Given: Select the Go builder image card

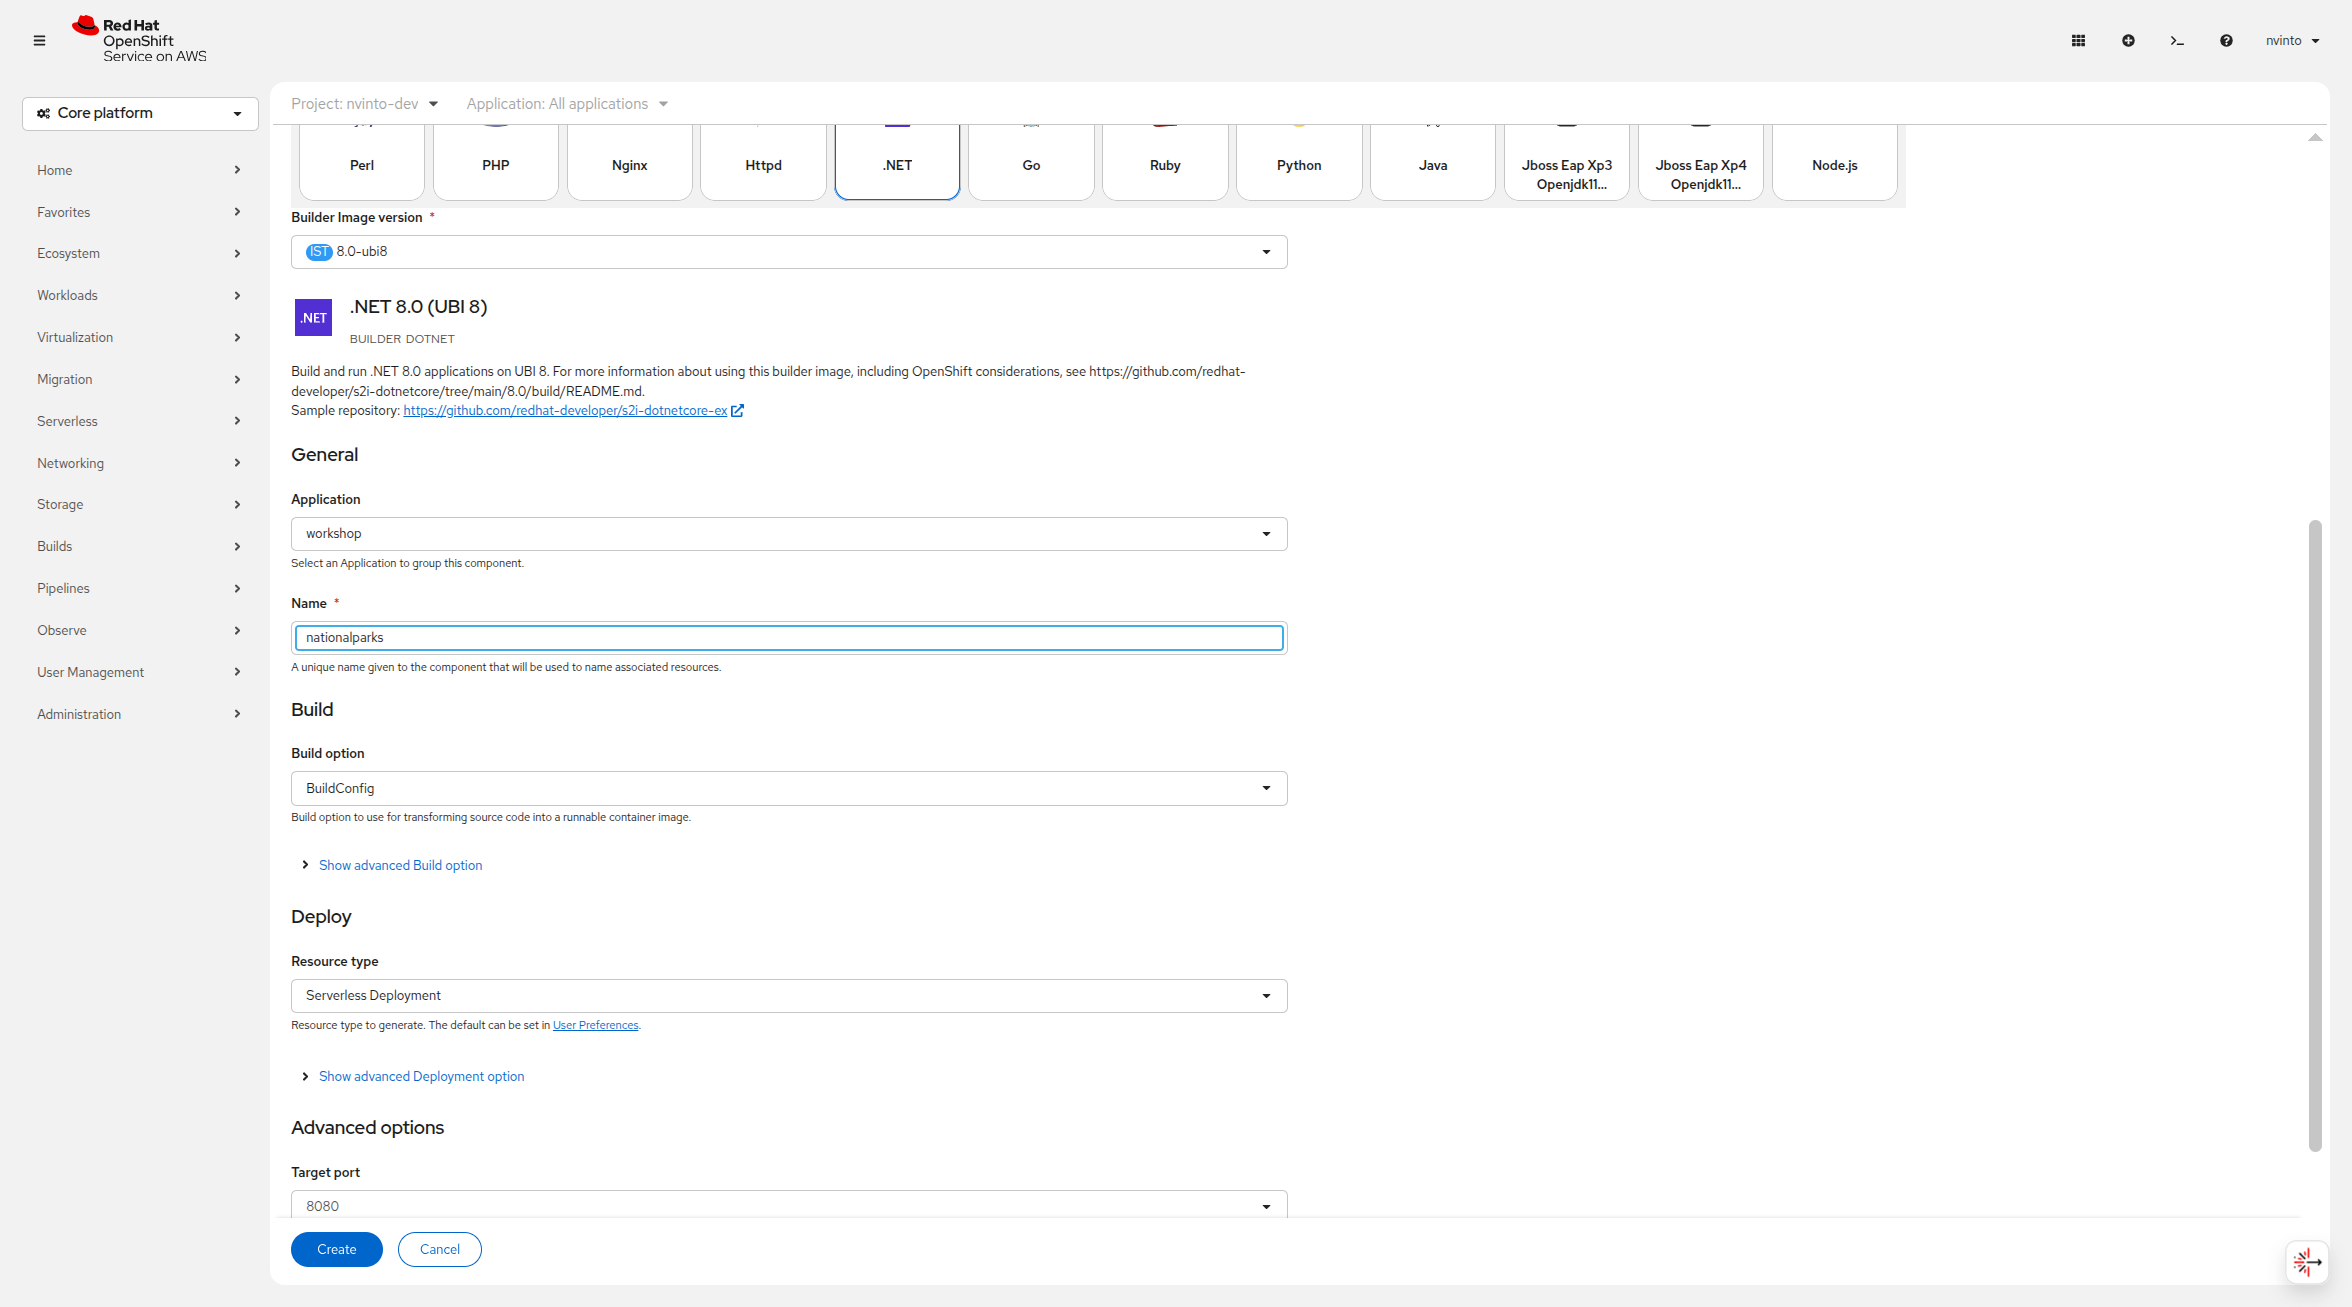Looking at the screenshot, I should (x=1032, y=163).
